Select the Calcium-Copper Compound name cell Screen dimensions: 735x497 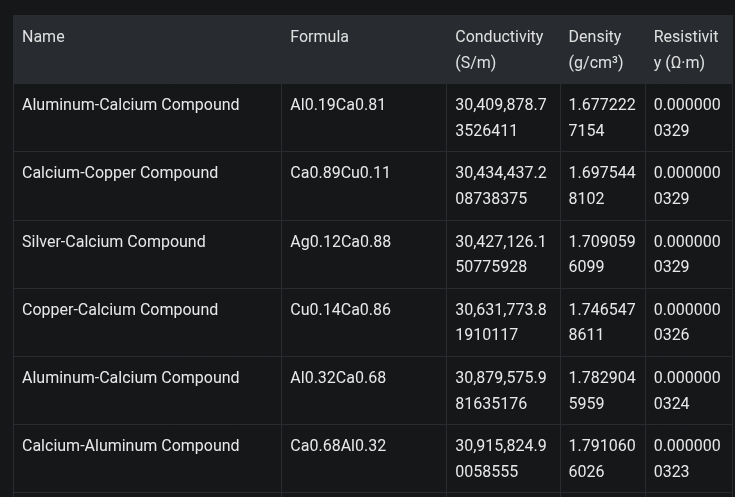(x=120, y=173)
